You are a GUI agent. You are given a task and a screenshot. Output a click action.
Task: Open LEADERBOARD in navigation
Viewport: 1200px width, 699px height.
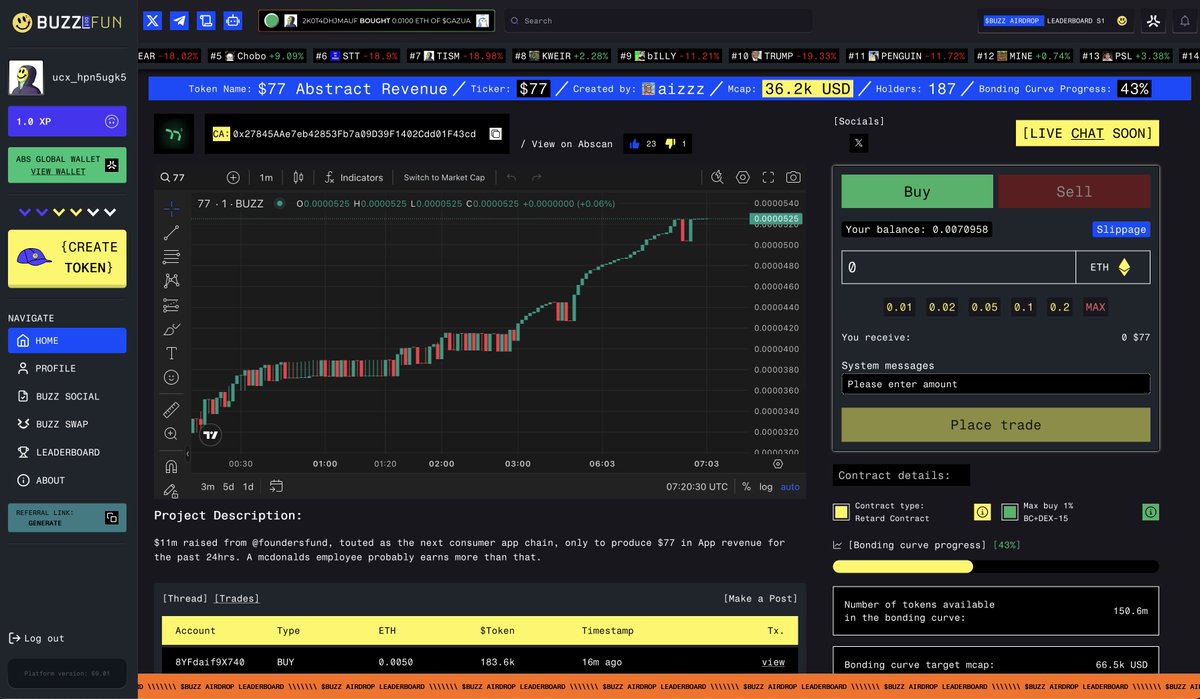67,452
